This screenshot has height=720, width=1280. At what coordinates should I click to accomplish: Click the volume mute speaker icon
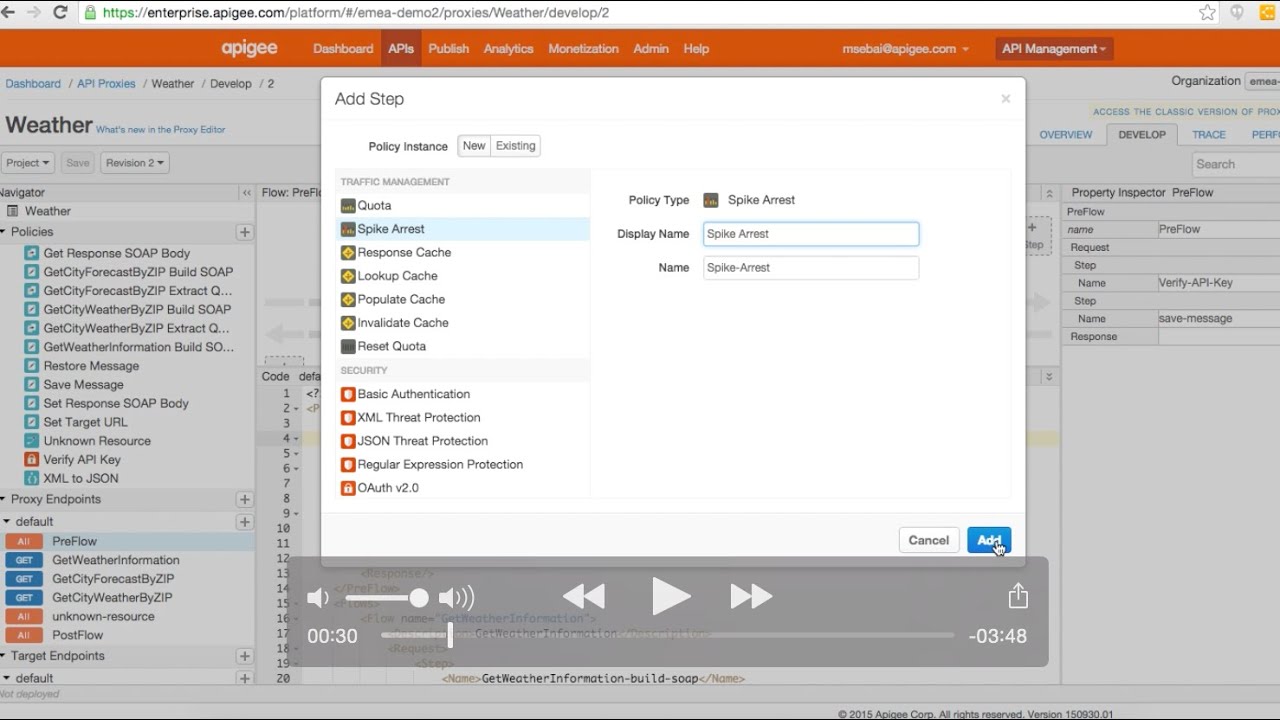[318, 598]
